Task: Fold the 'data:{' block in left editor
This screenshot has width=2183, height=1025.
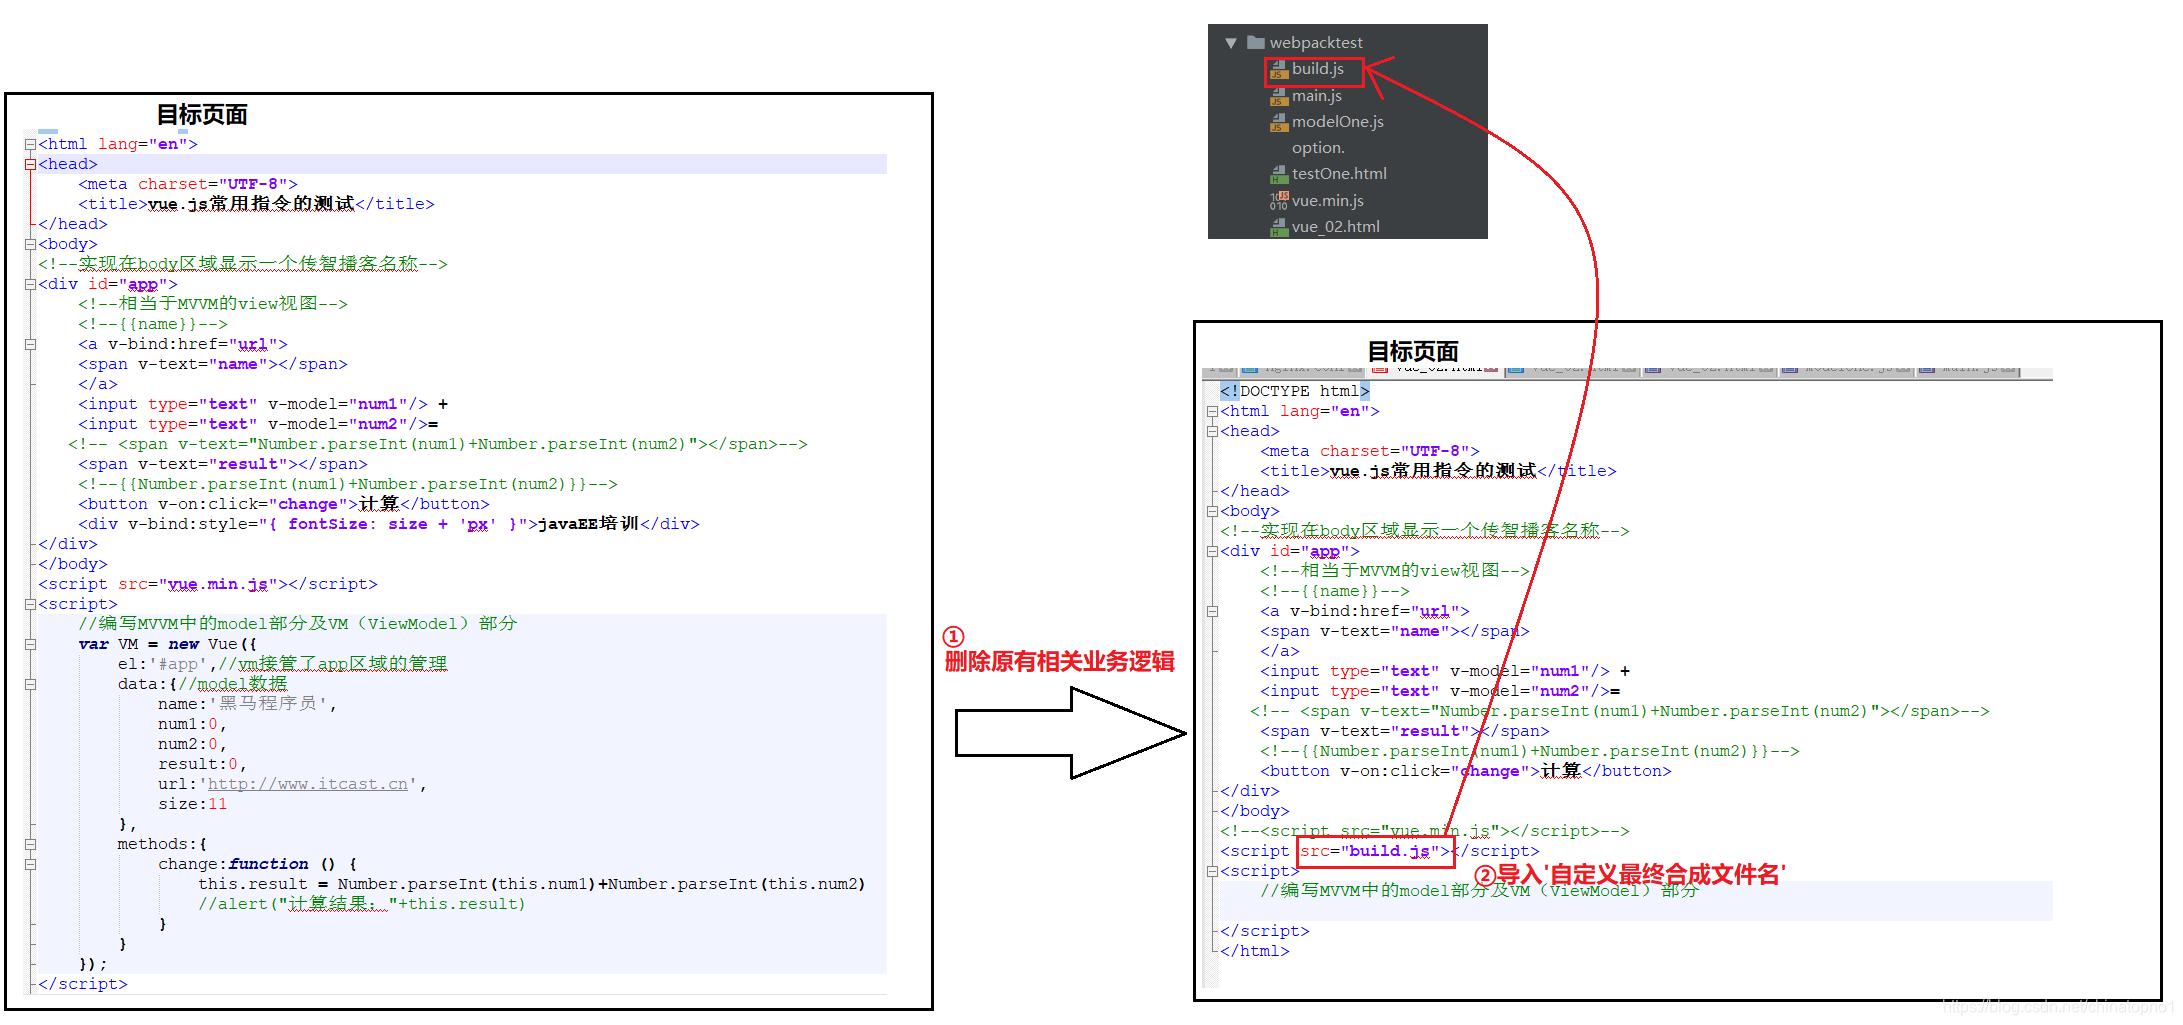Action: coord(30,684)
